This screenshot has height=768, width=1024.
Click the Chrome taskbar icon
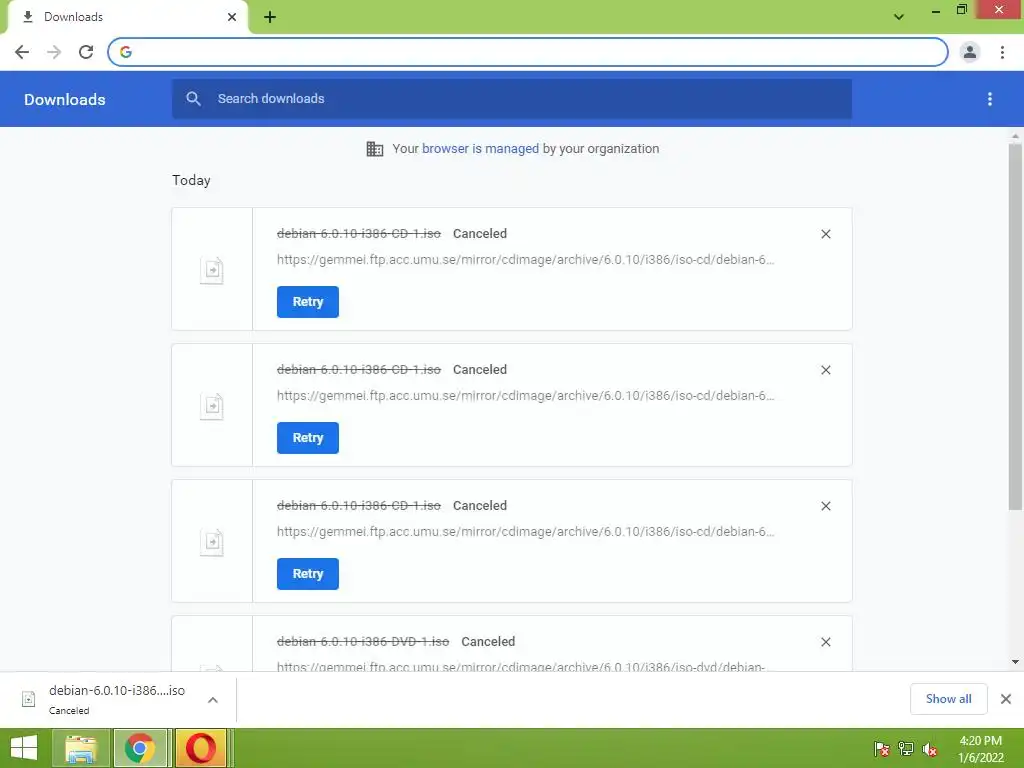(140, 748)
